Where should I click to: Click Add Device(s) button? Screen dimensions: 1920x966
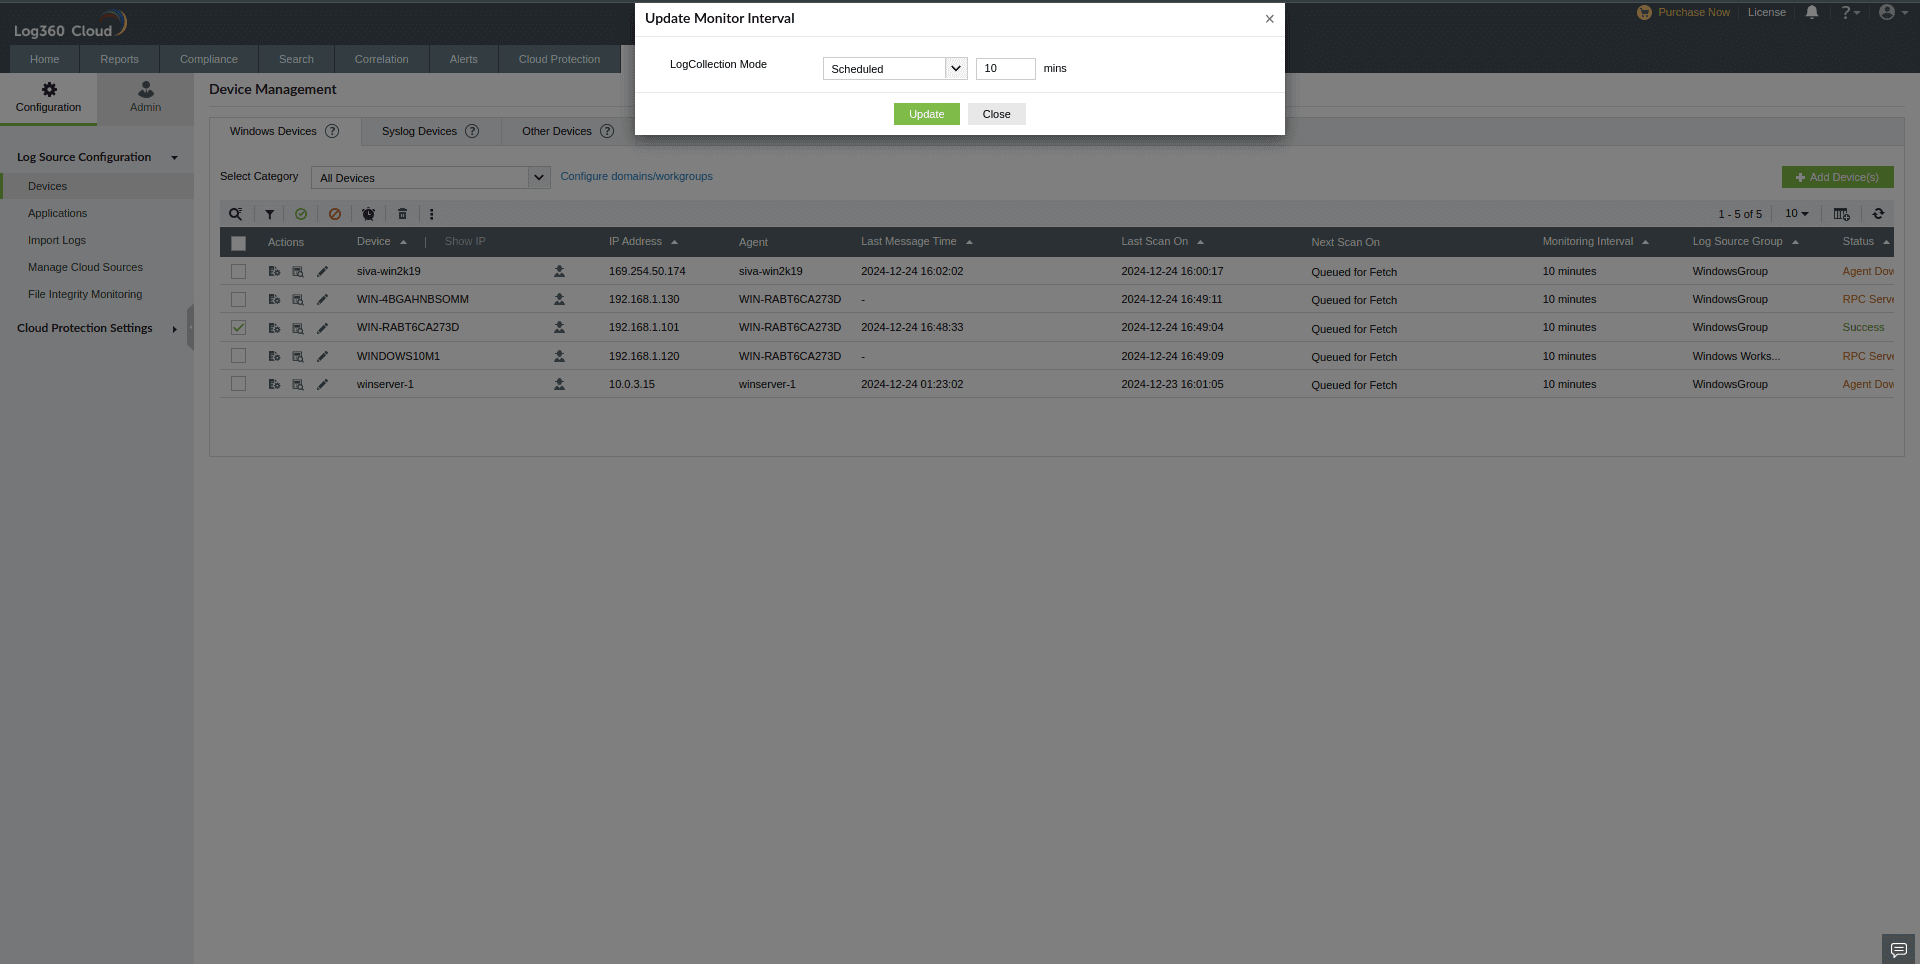click(1837, 177)
